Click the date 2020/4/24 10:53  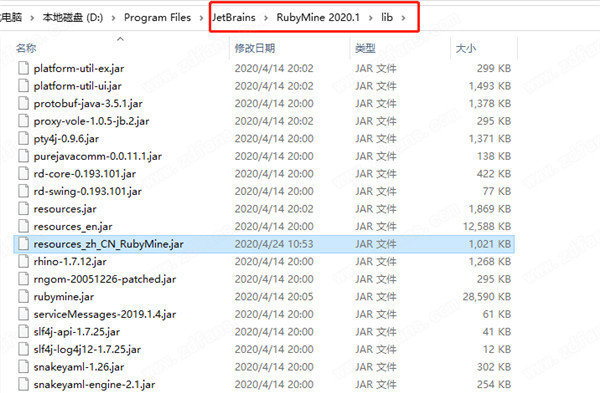click(x=274, y=244)
